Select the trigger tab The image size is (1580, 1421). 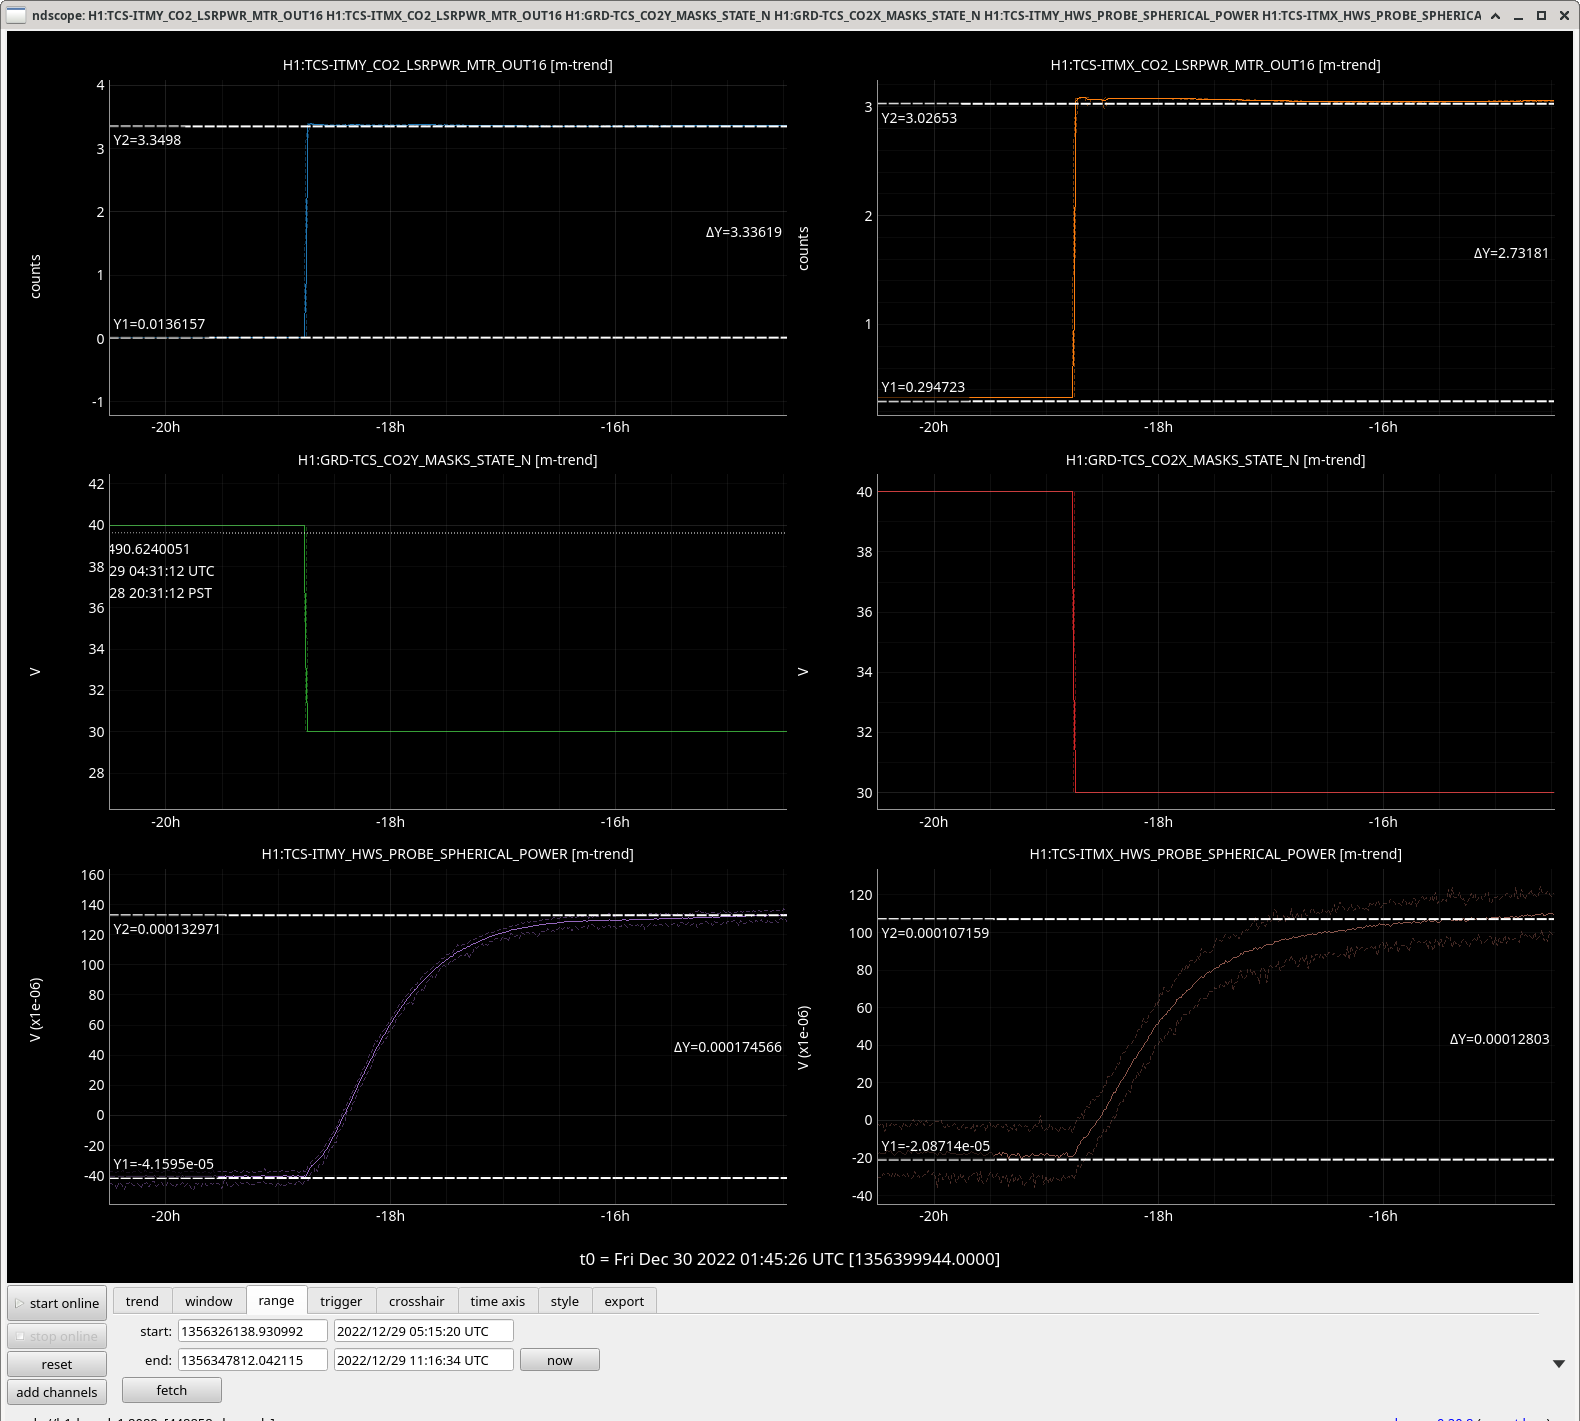[x=341, y=1301]
